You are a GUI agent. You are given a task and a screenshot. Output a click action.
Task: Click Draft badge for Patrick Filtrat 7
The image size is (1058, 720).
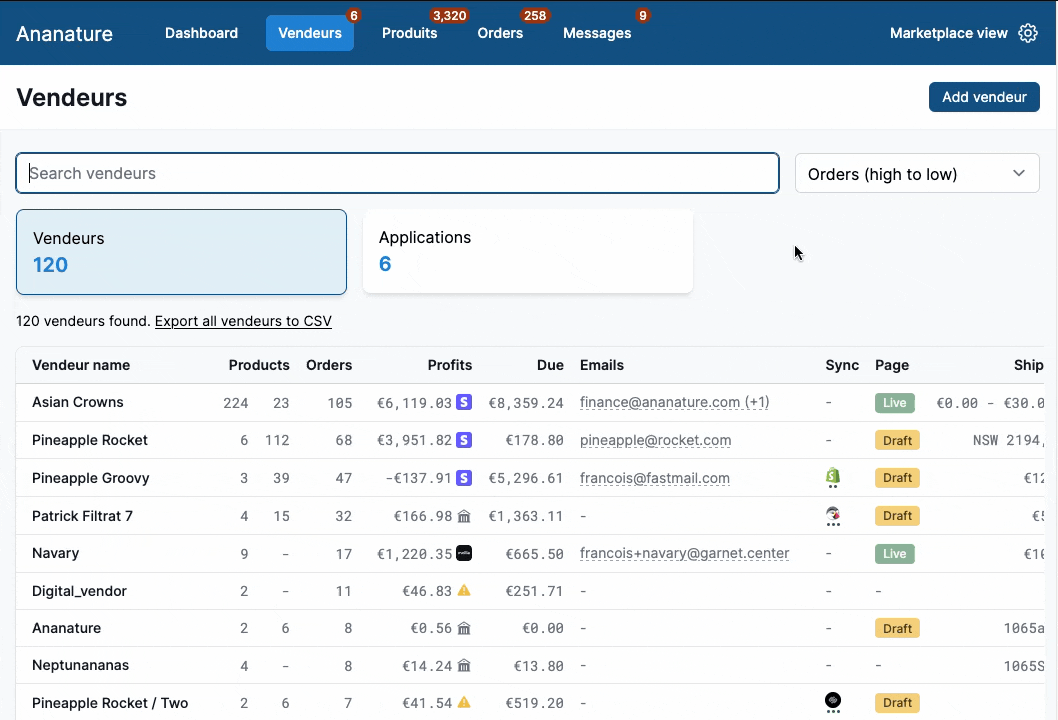click(897, 516)
